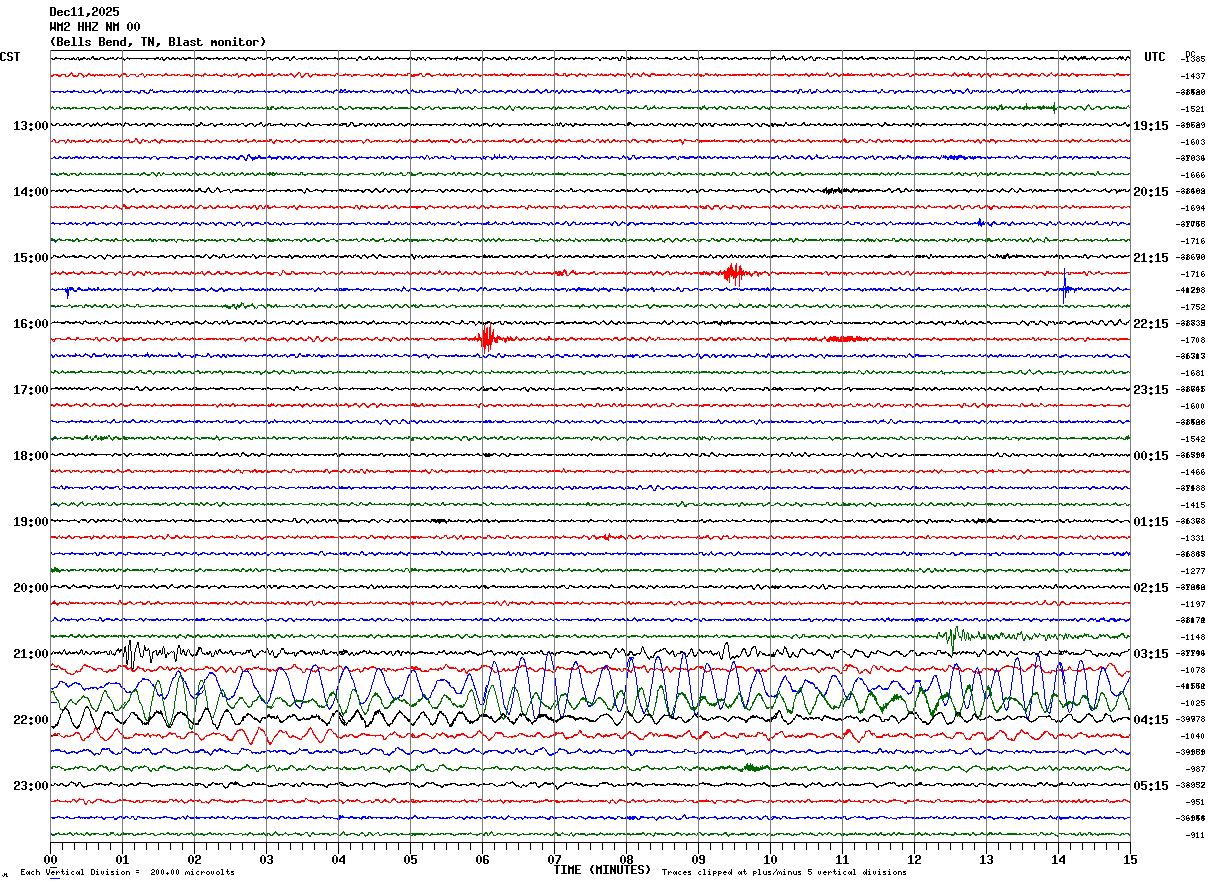Screen dimensions: 1210x886
Task: Click the DC offset value -1542
Action: 1193,439
